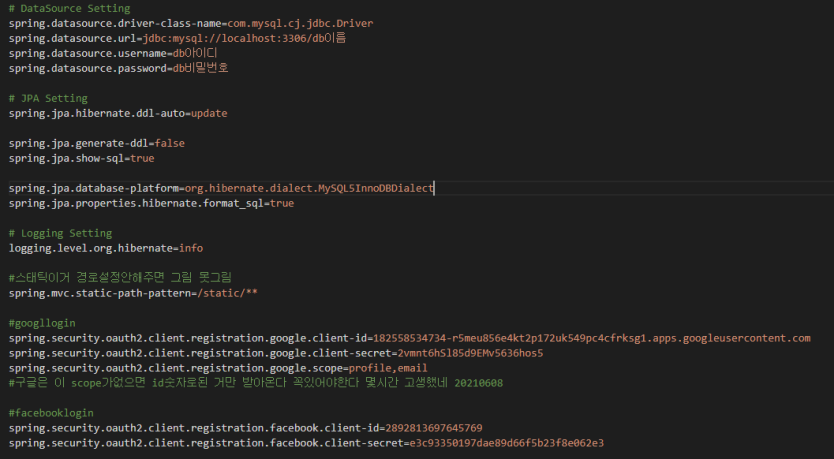Click the 'spring.jpa.generate-ddl' key
The width and height of the screenshot is (834, 459).
(x=79, y=143)
